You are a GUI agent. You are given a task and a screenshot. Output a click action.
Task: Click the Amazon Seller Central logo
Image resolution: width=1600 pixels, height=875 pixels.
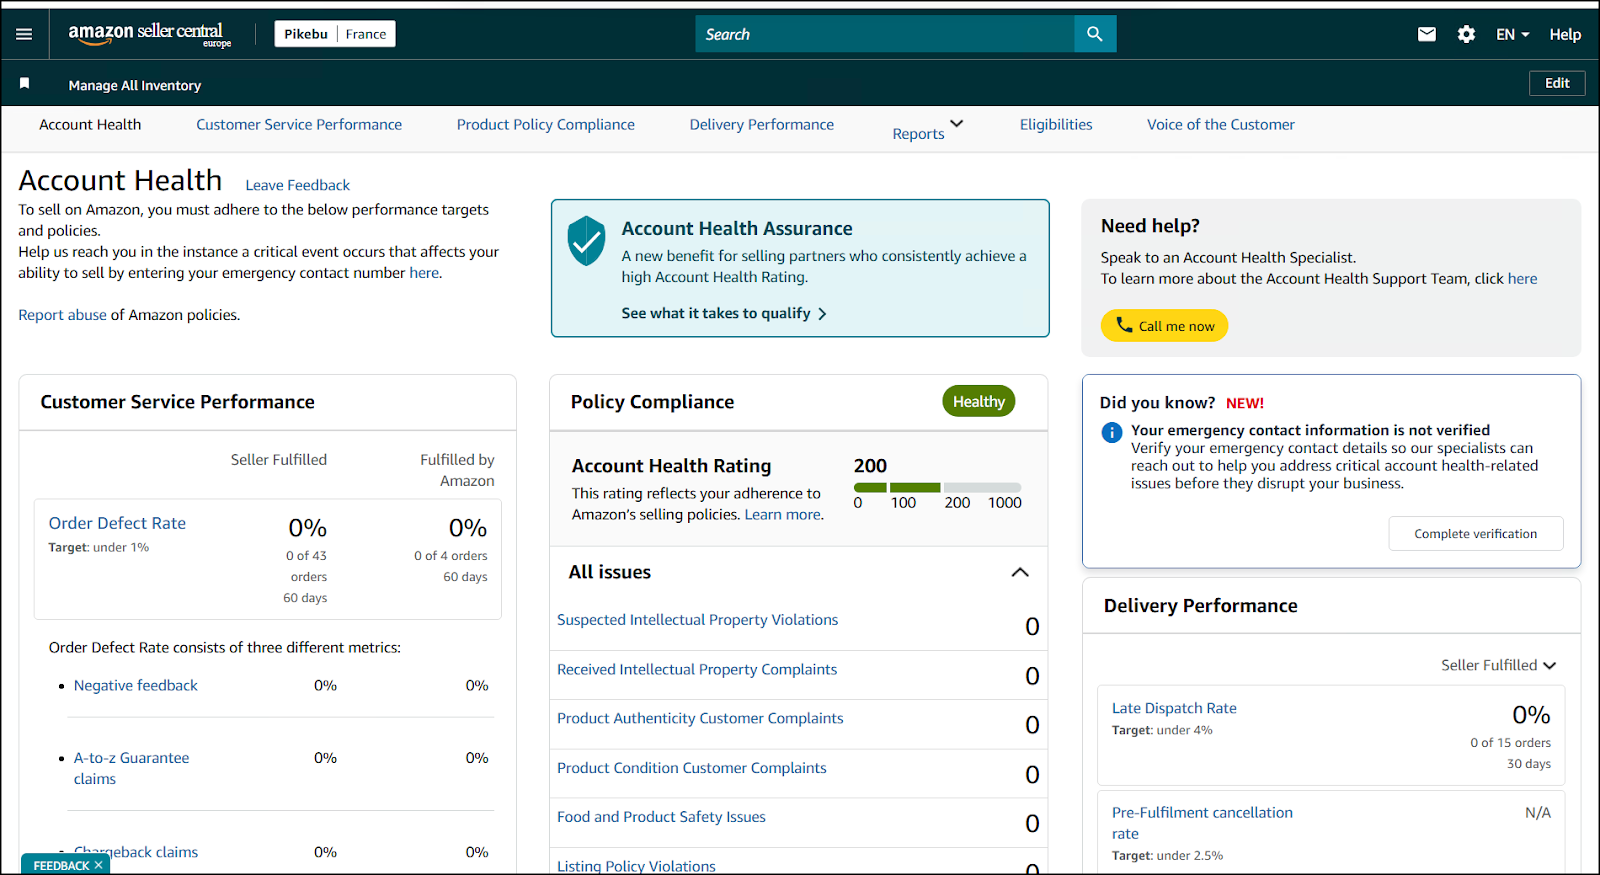pos(149,34)
